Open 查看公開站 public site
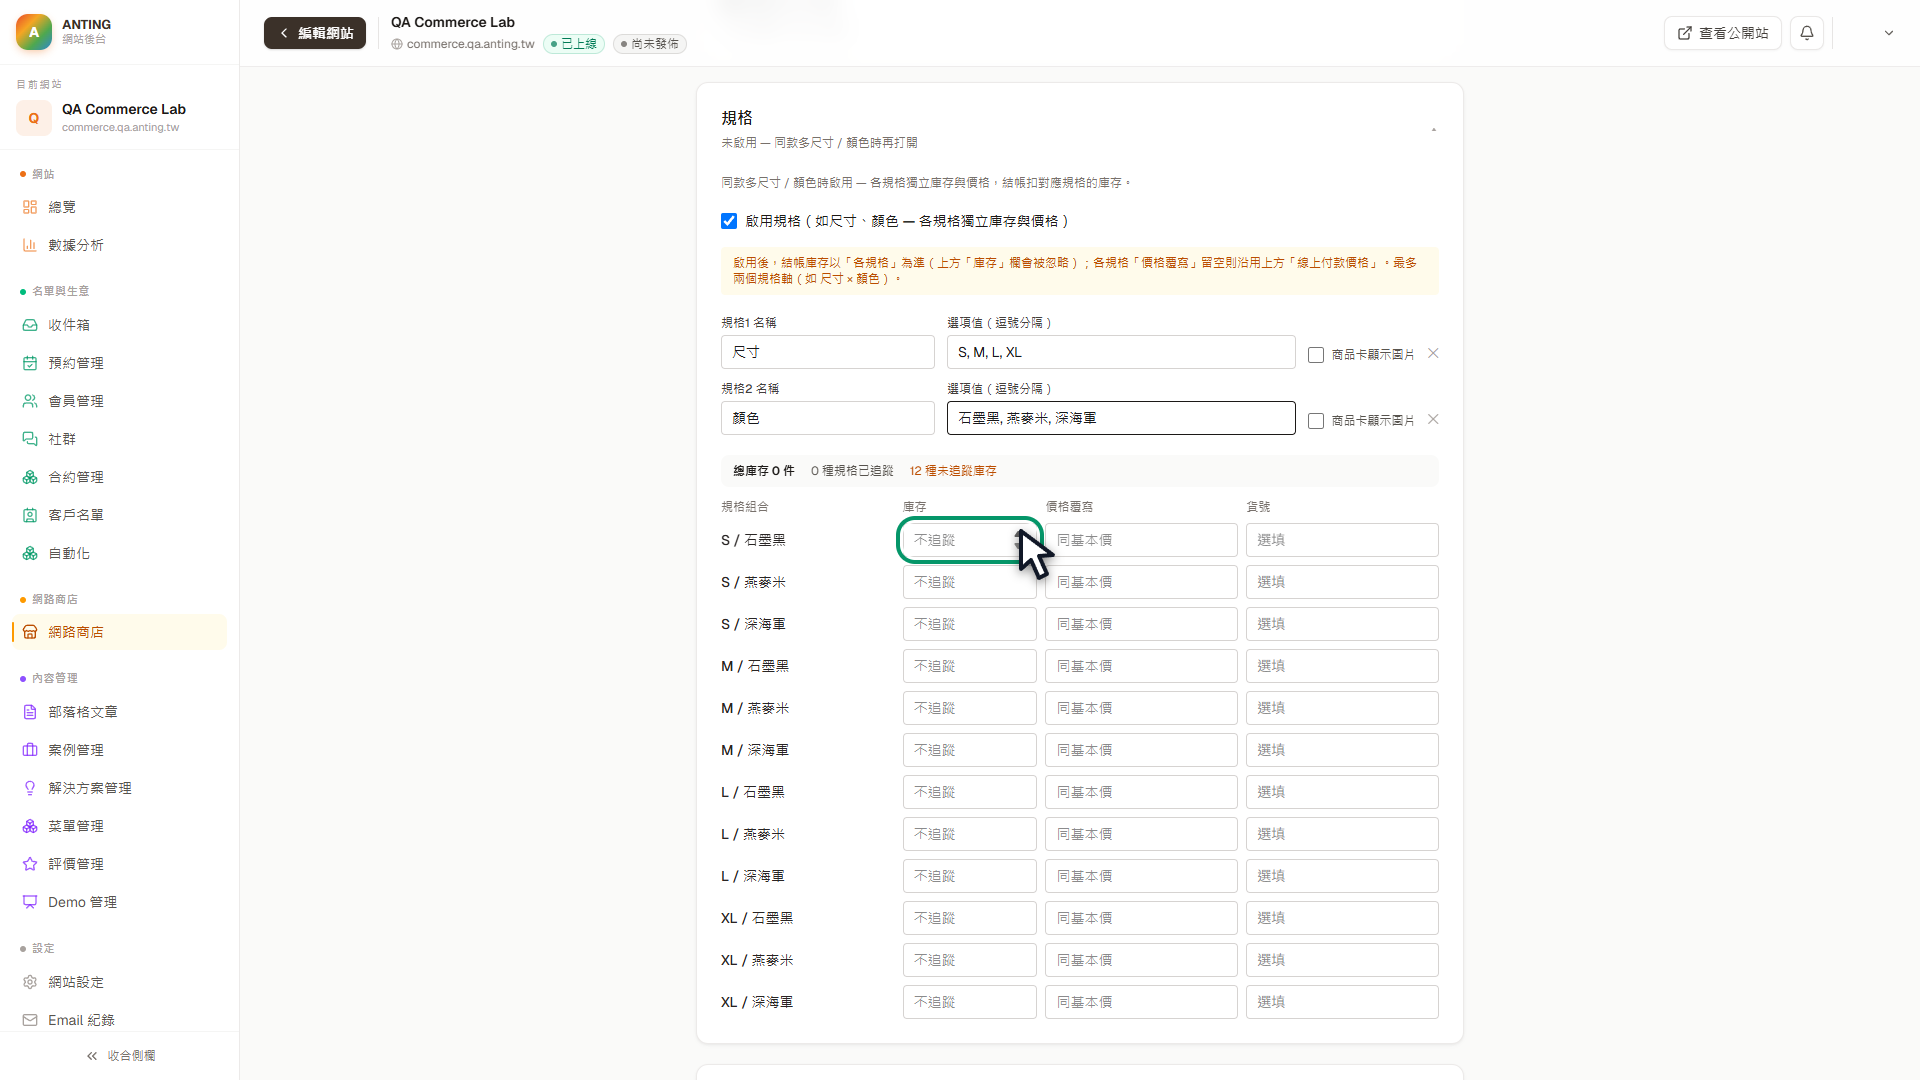The width and height of the screenshot is (1920, 1080). tap(1723, 33)
